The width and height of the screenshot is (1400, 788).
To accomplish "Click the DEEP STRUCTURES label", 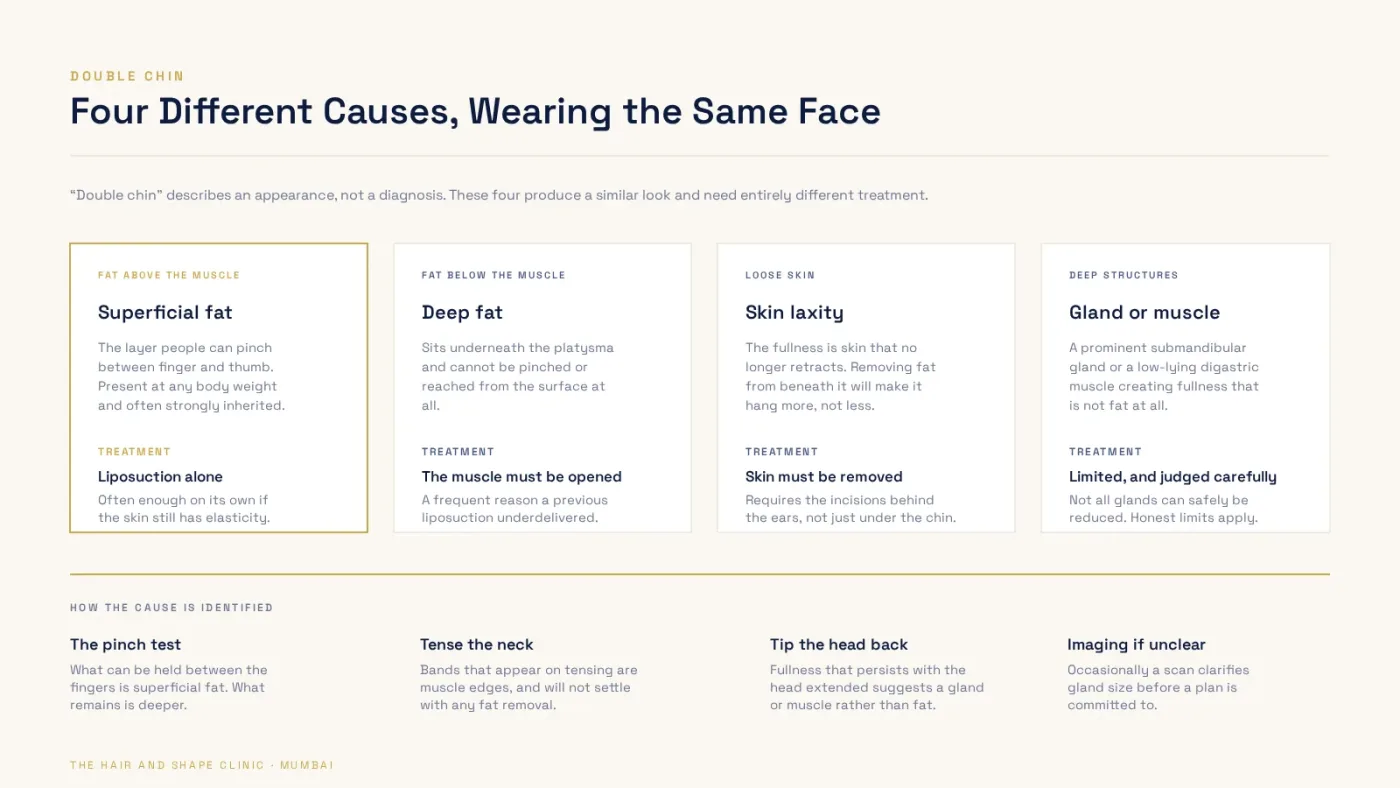I will (1123, 275).
